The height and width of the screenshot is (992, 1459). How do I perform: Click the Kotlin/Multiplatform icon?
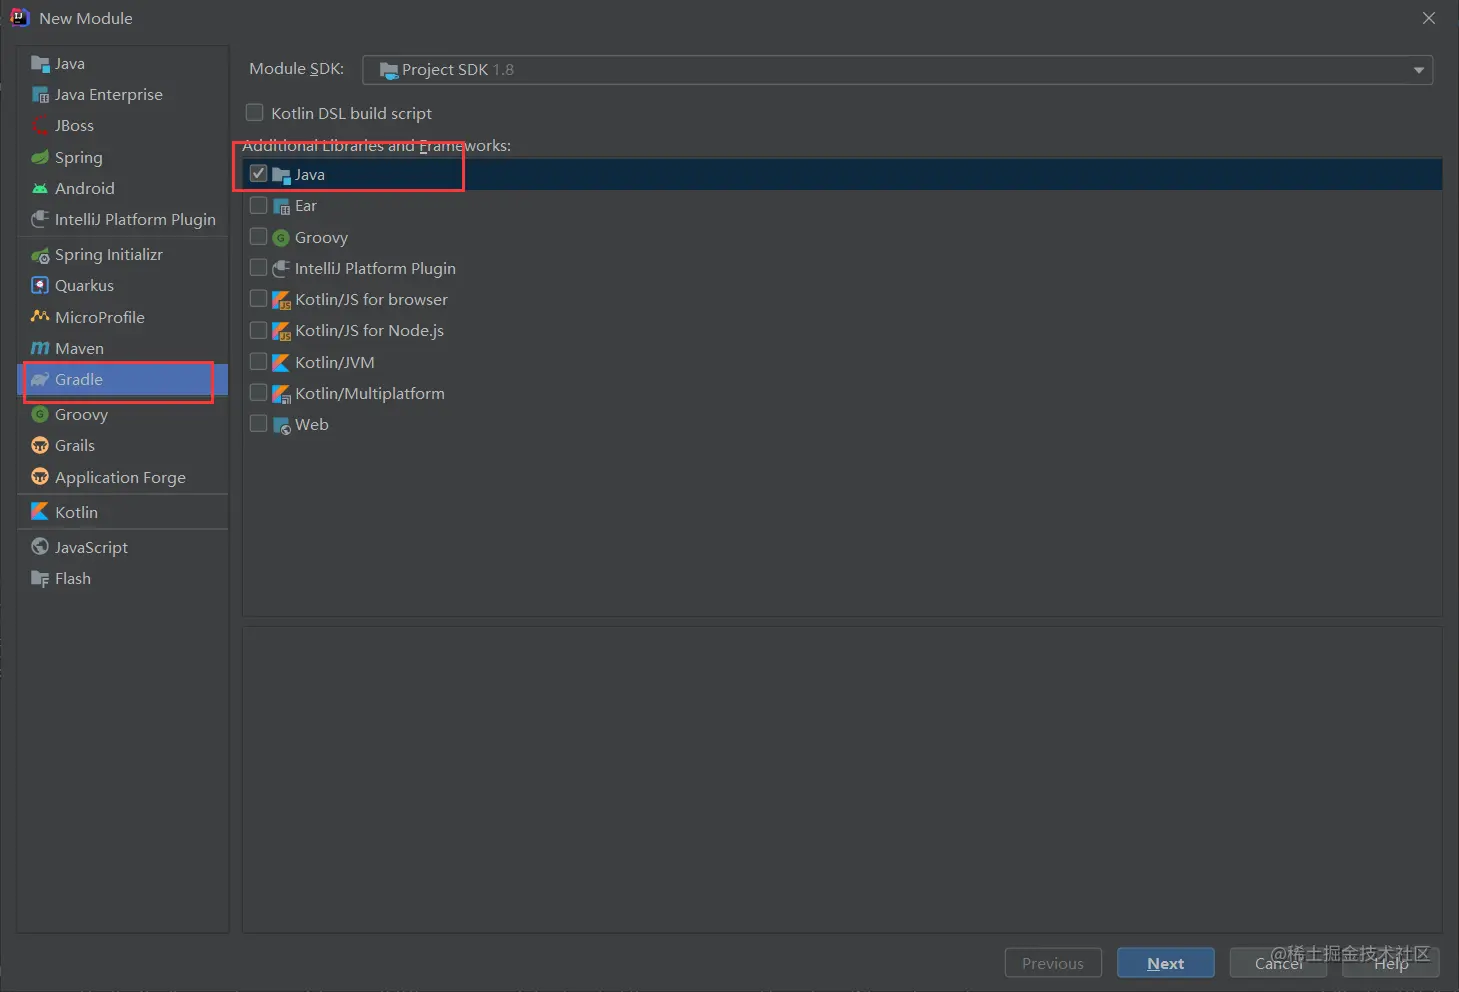coord(281,394)
